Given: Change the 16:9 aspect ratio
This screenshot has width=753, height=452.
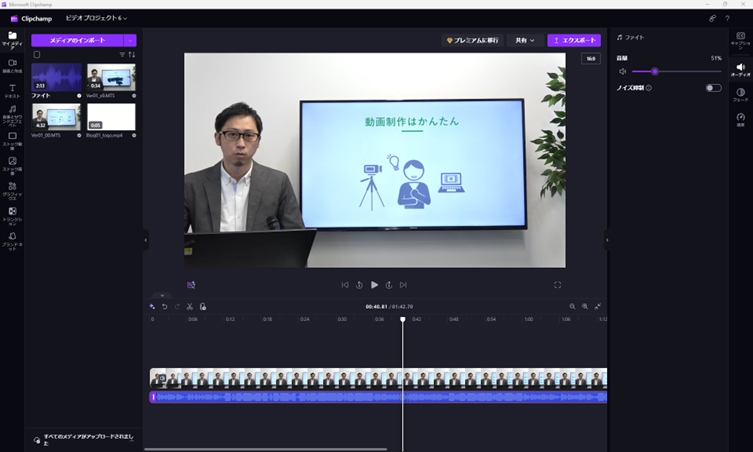Looking at the screenshot, I should tap(591, 59).
